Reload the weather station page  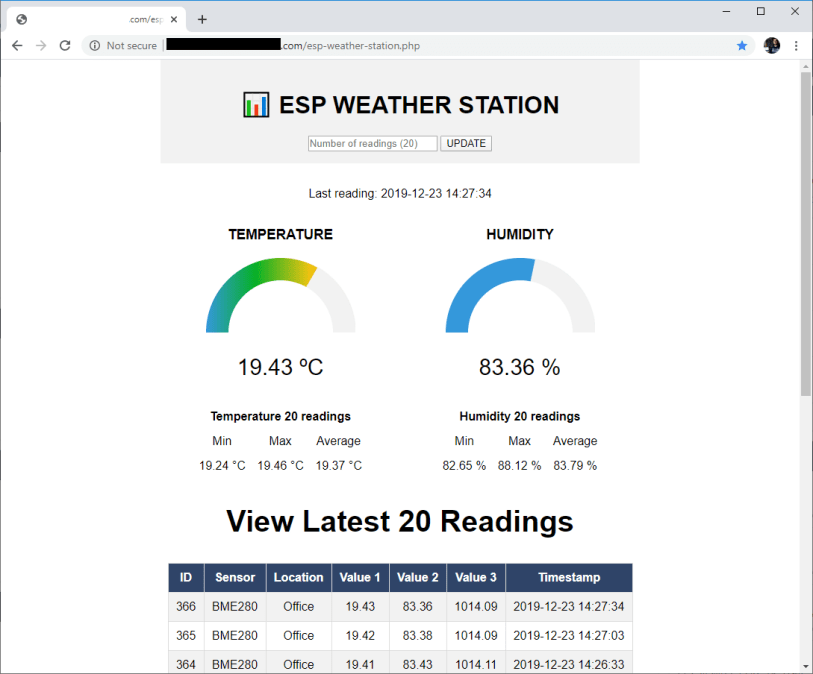click(65, 45)
